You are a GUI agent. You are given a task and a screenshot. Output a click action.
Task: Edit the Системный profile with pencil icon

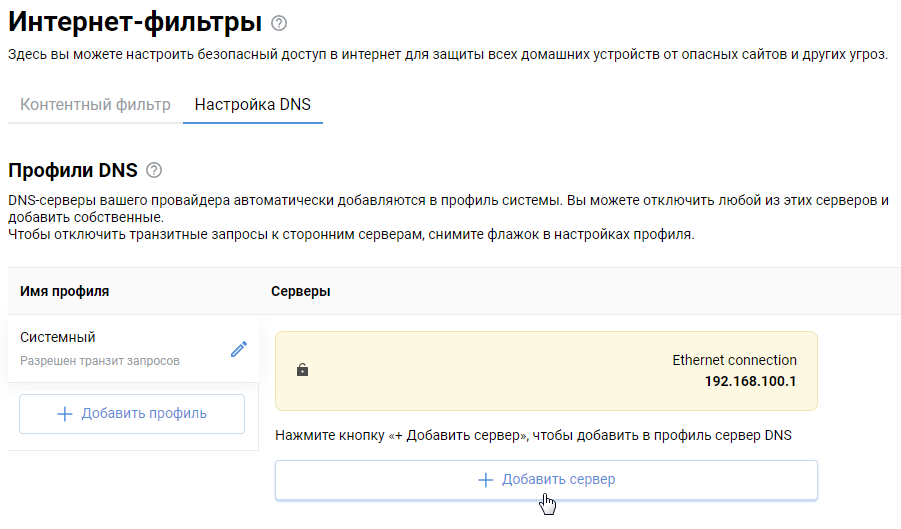pos(238,349)
